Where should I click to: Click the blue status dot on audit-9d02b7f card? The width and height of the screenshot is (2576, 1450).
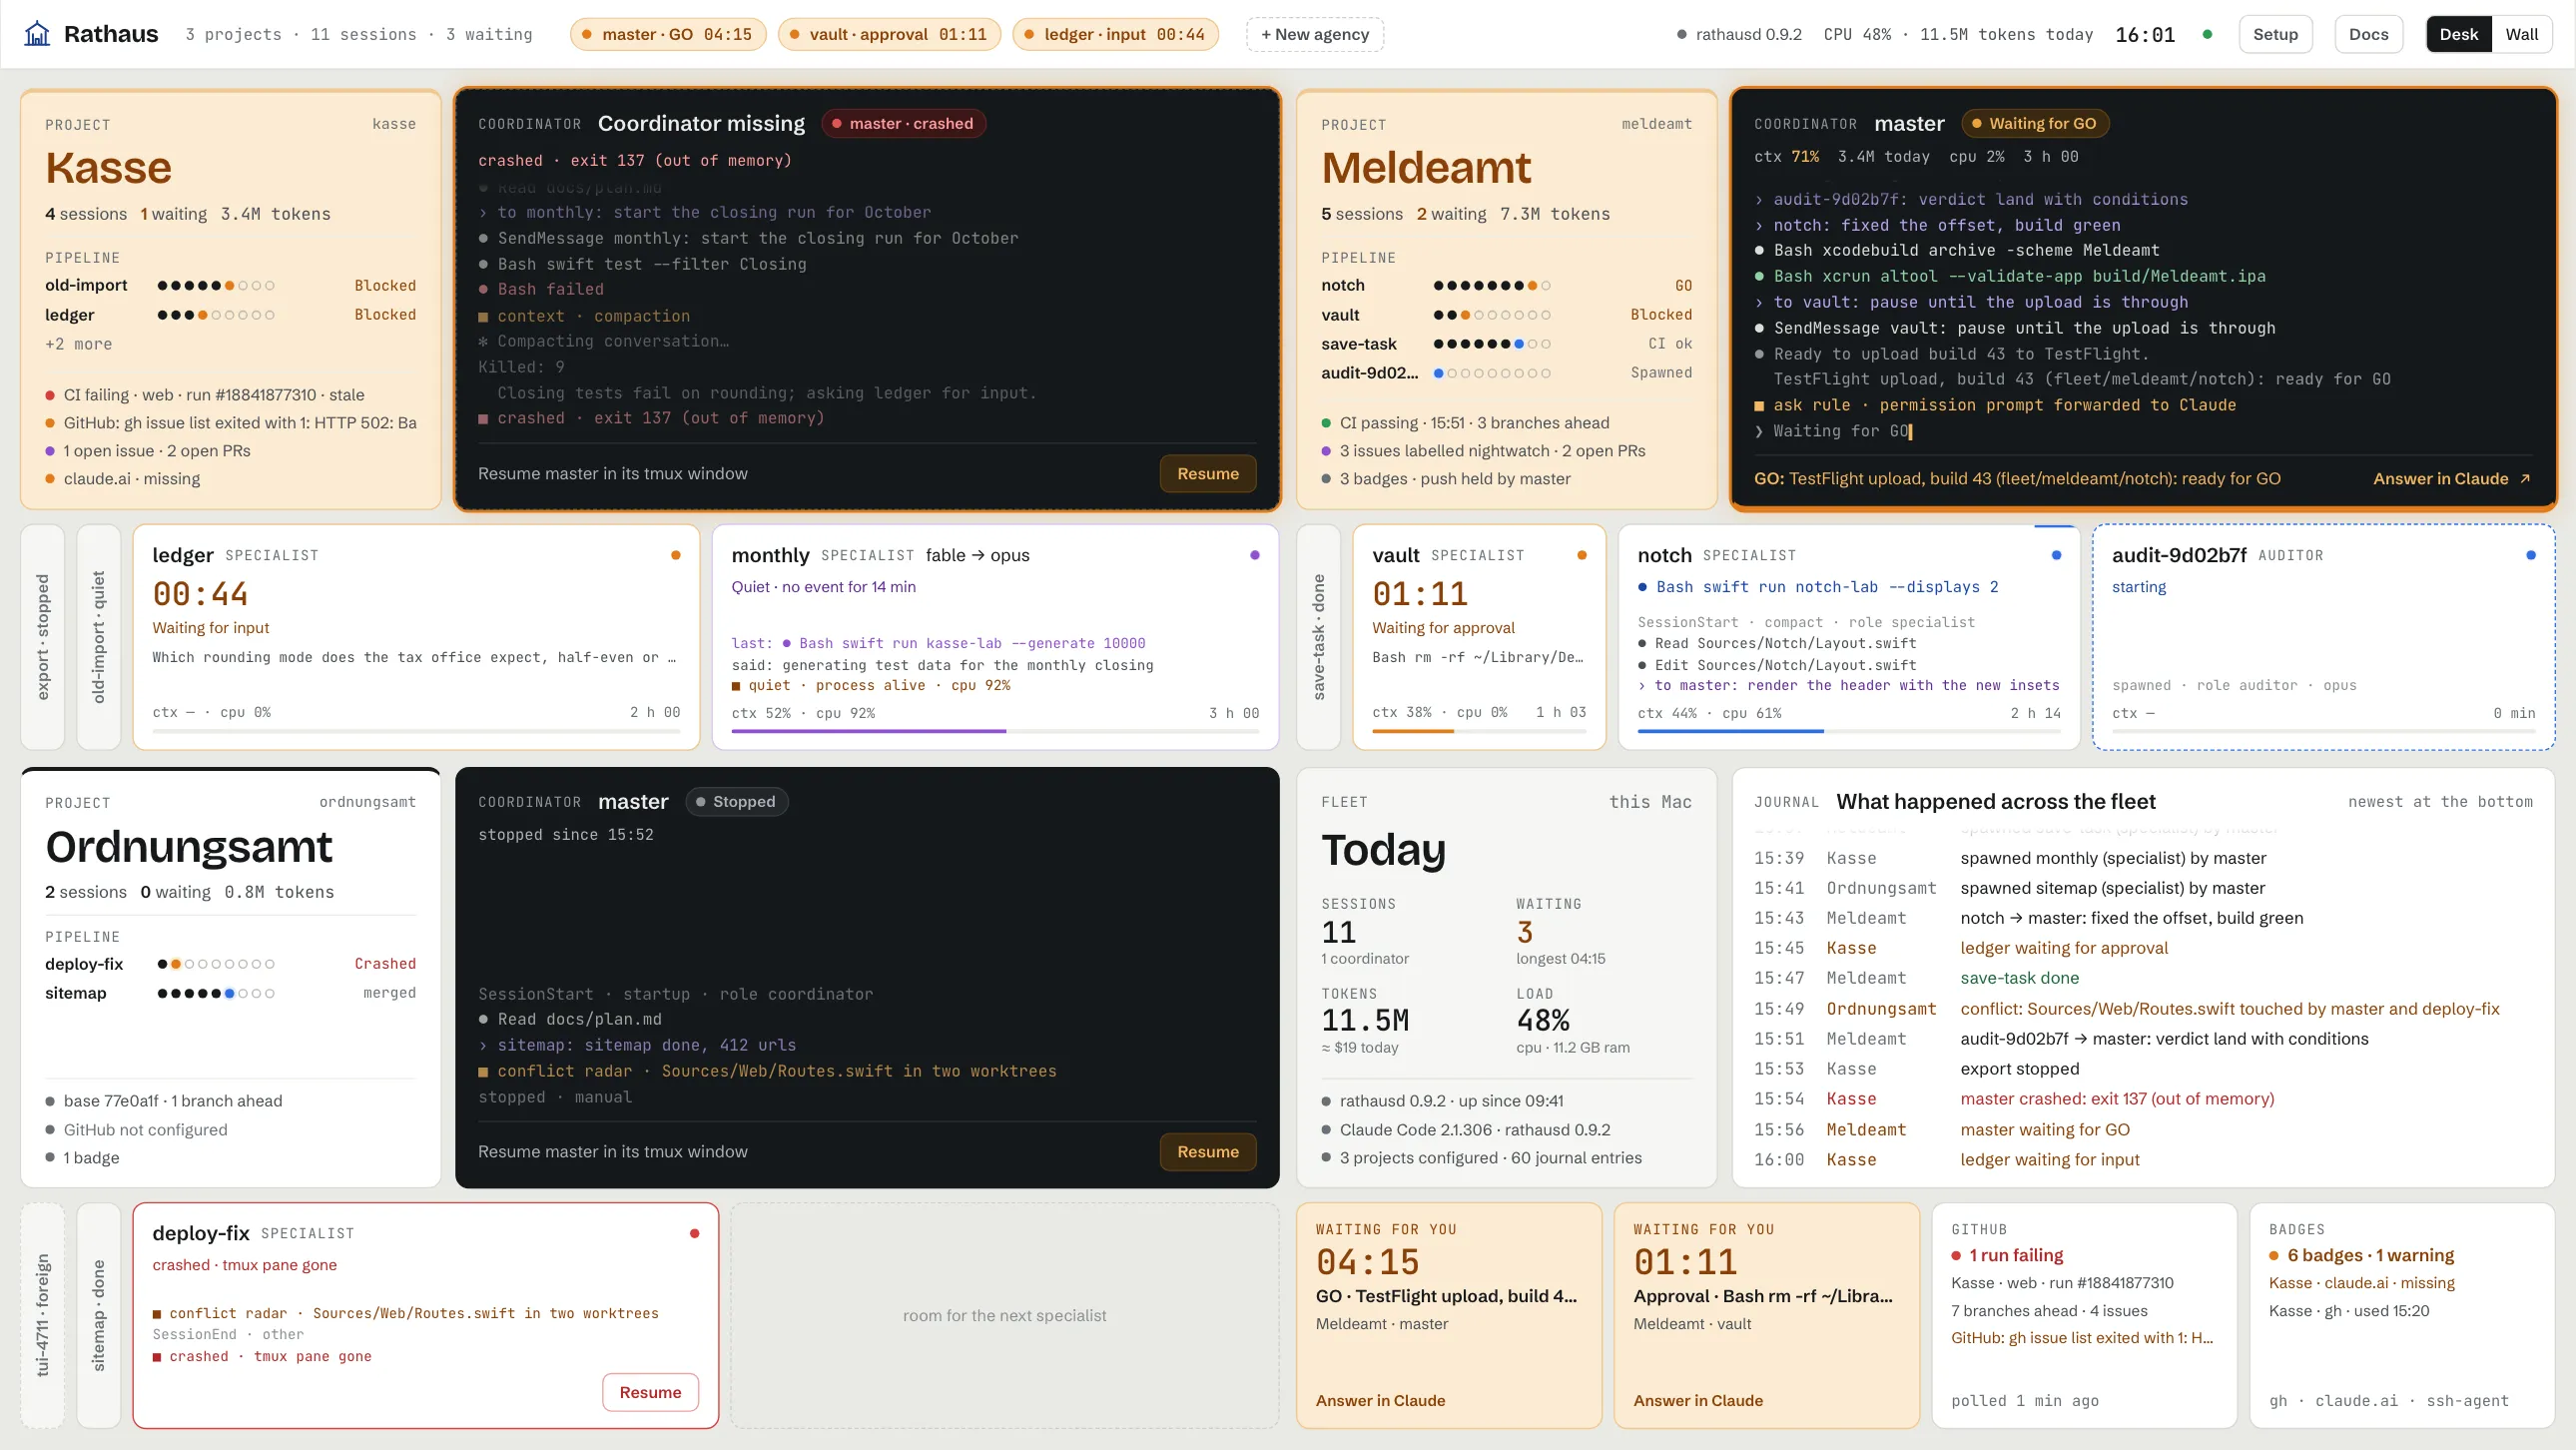pos(2531,555)
